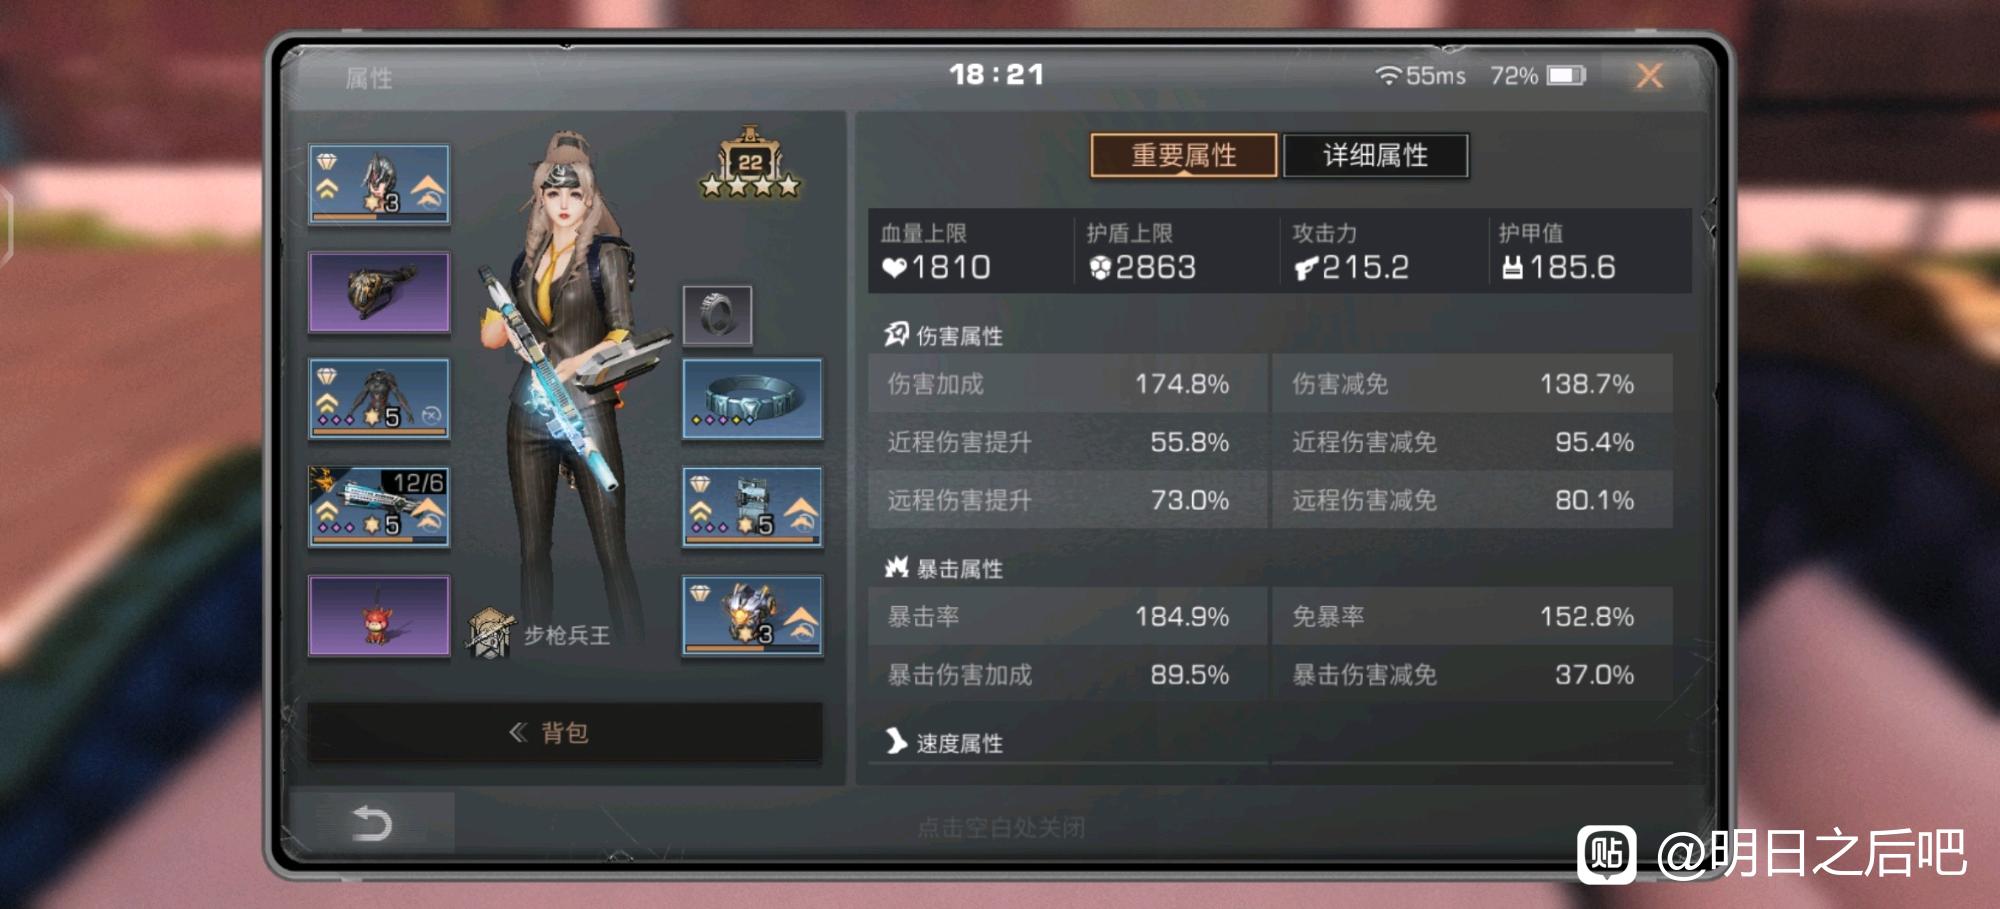Viewport: 2000px width, 909px height.
Task: Click the back arrow return button
Action: click(371, 823)
